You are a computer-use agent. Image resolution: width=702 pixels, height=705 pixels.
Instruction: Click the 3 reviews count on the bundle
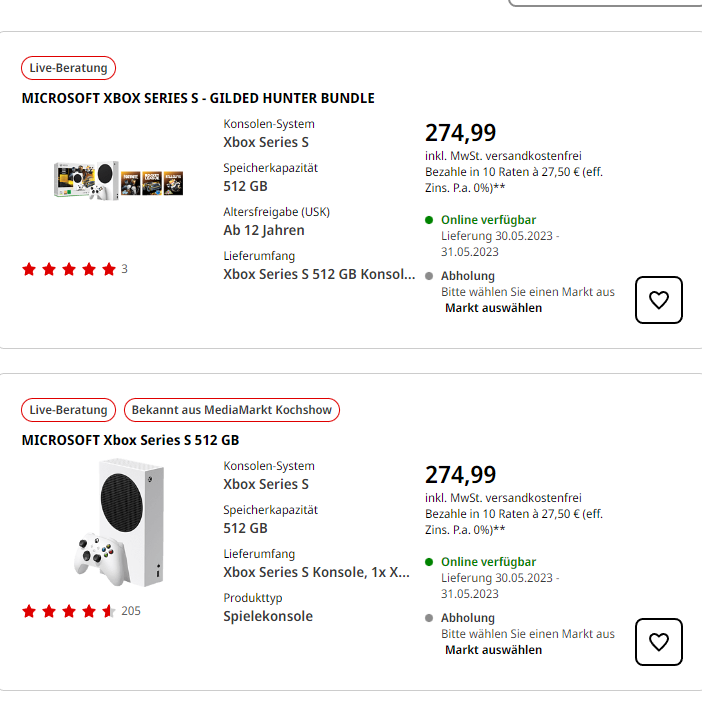click(x=124, y=269)
